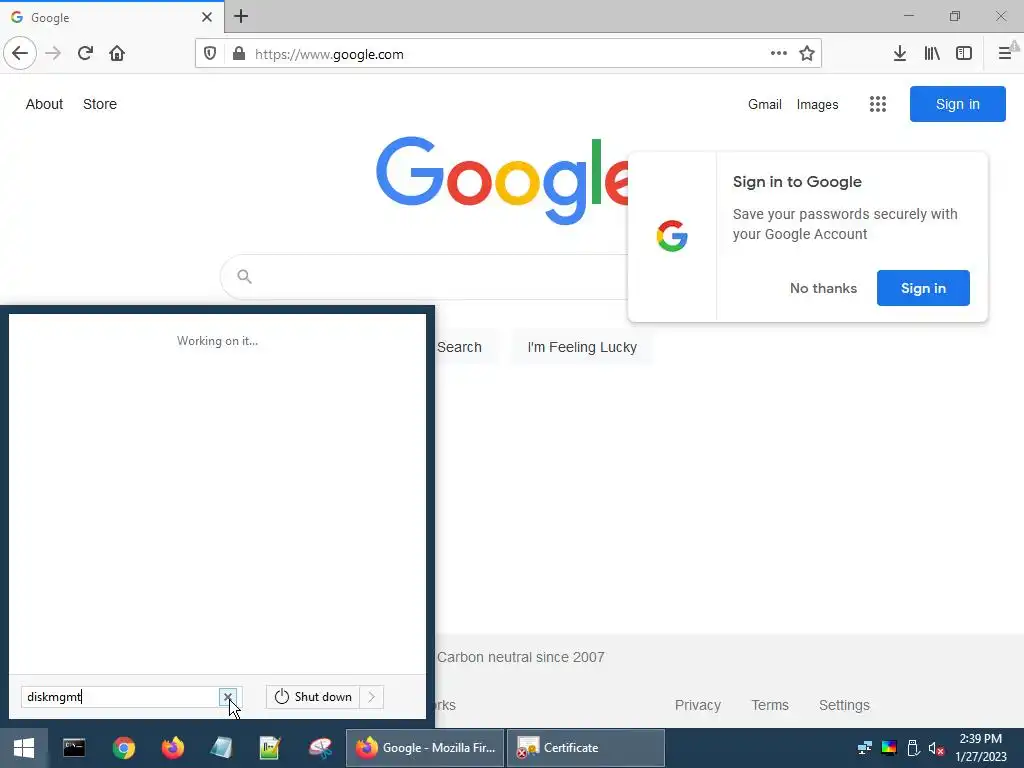Open the Firefox Library icon

point(932,54)
